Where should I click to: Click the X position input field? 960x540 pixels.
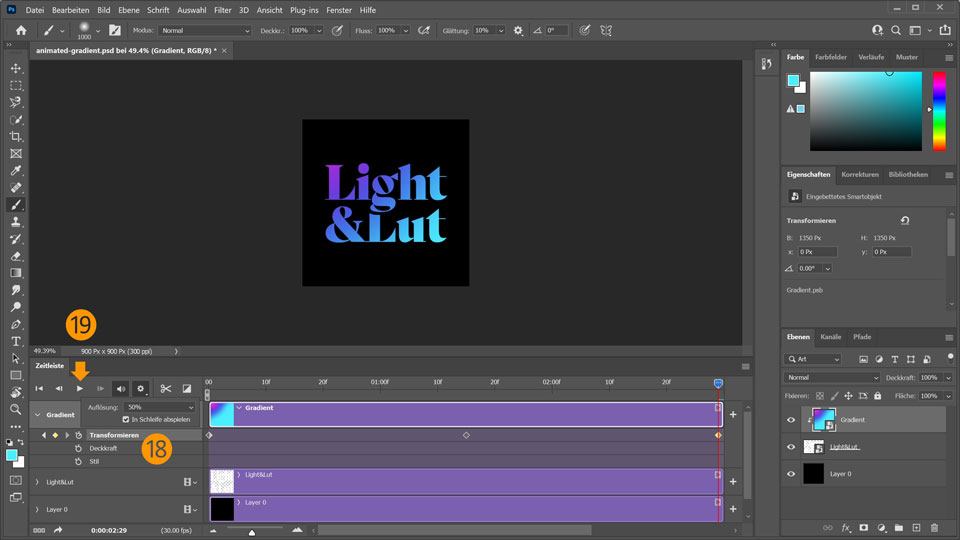[x=818, y=252]
